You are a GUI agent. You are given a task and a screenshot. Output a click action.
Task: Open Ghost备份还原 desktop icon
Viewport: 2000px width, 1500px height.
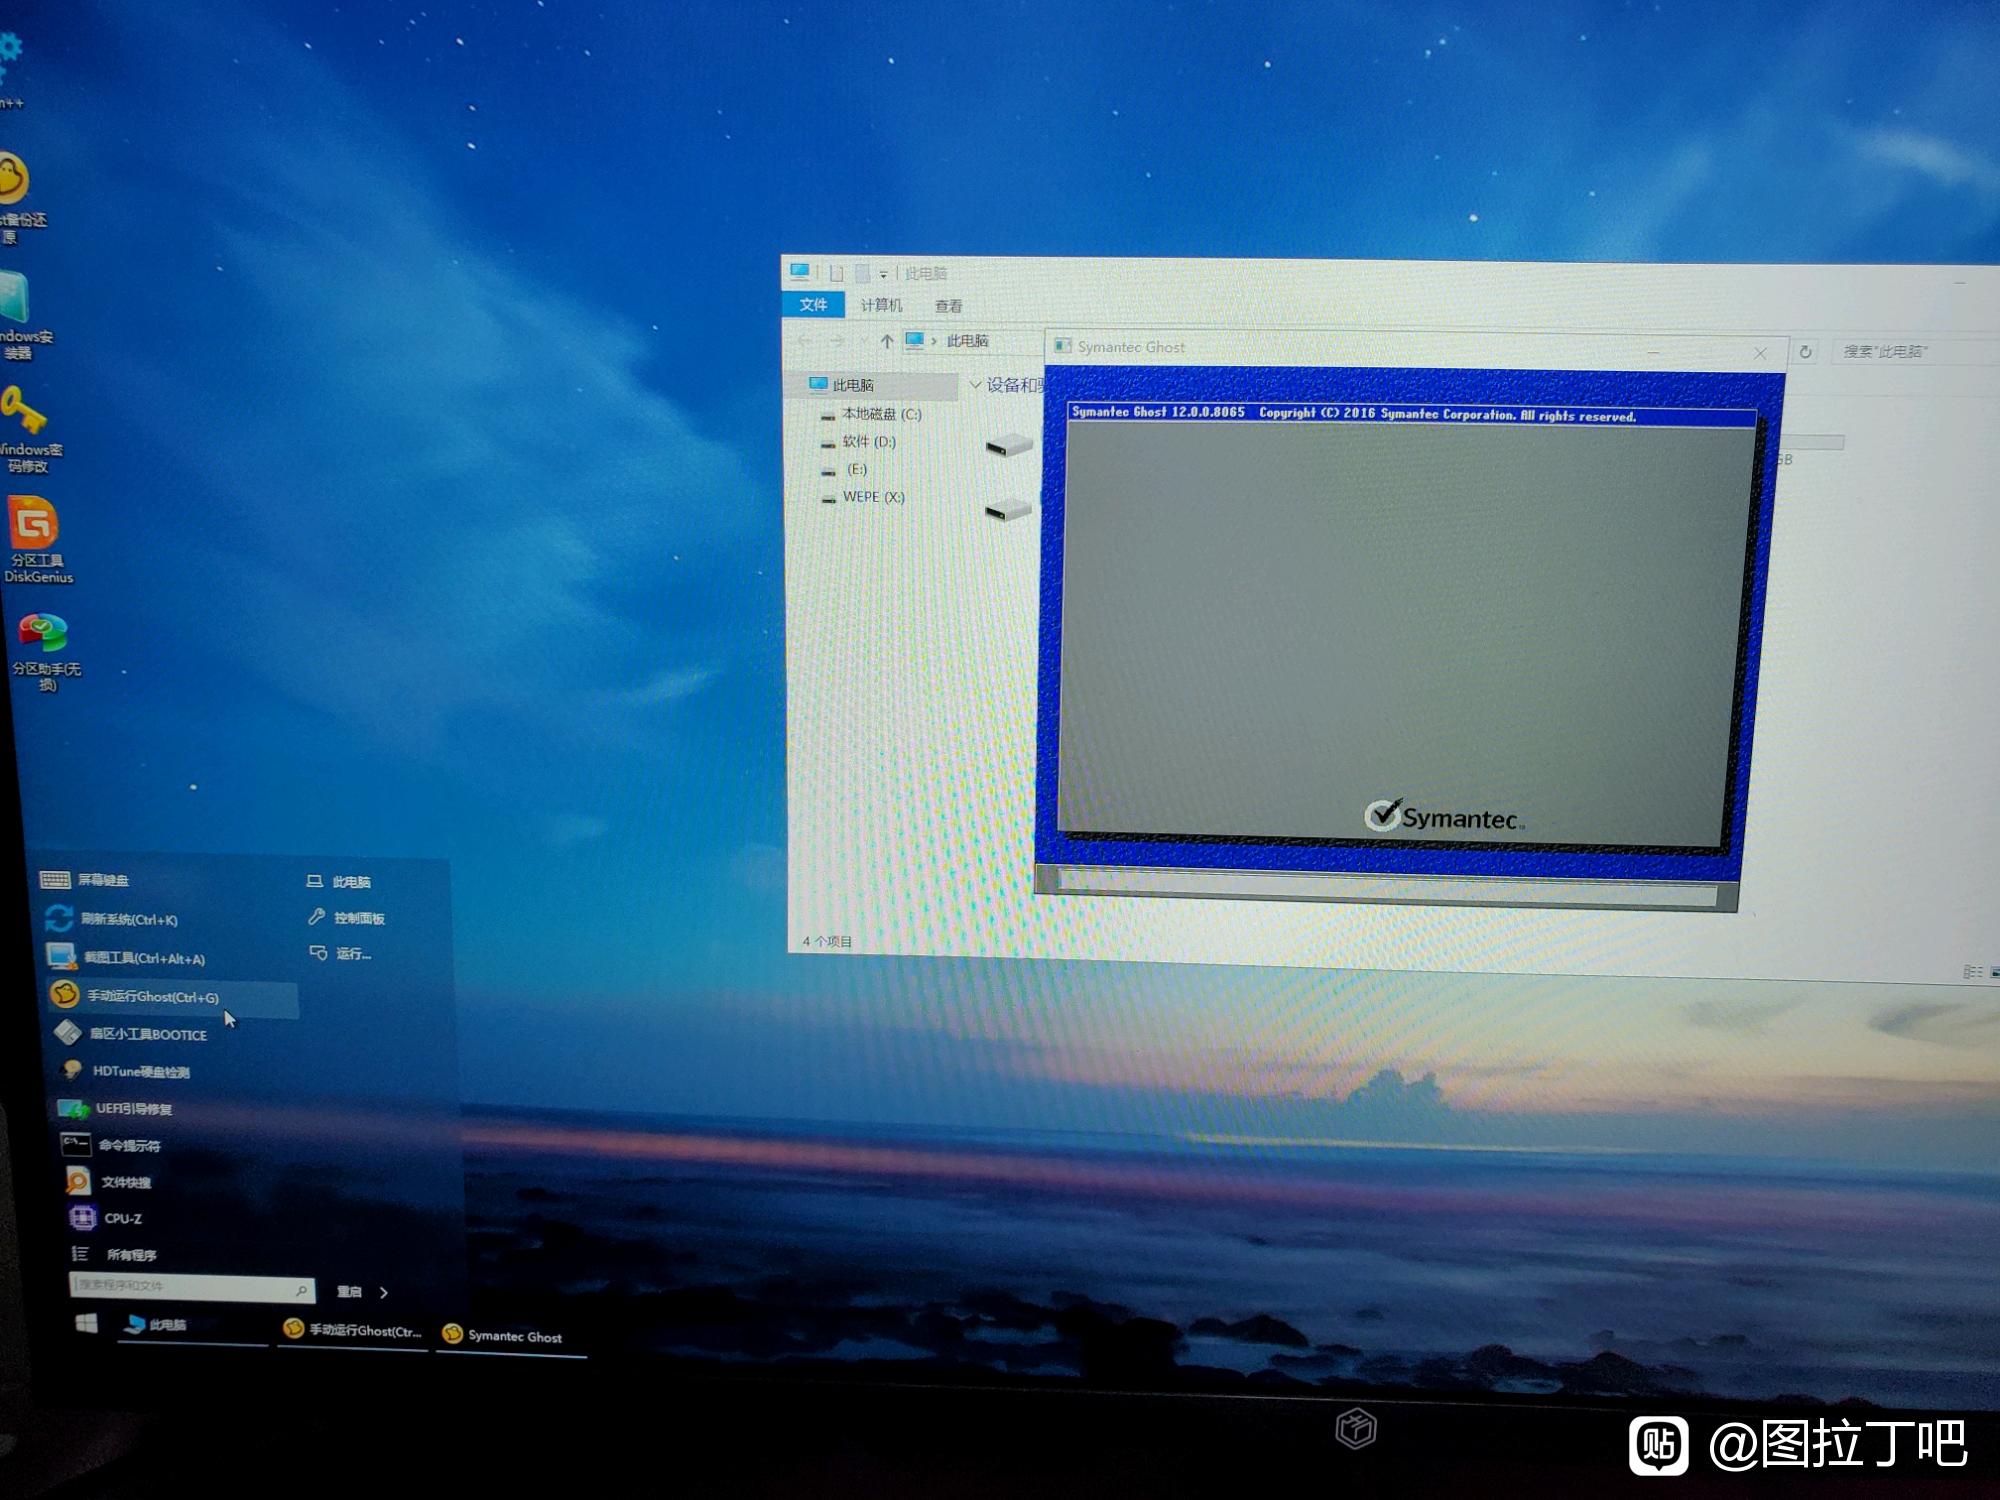point(20,198)
